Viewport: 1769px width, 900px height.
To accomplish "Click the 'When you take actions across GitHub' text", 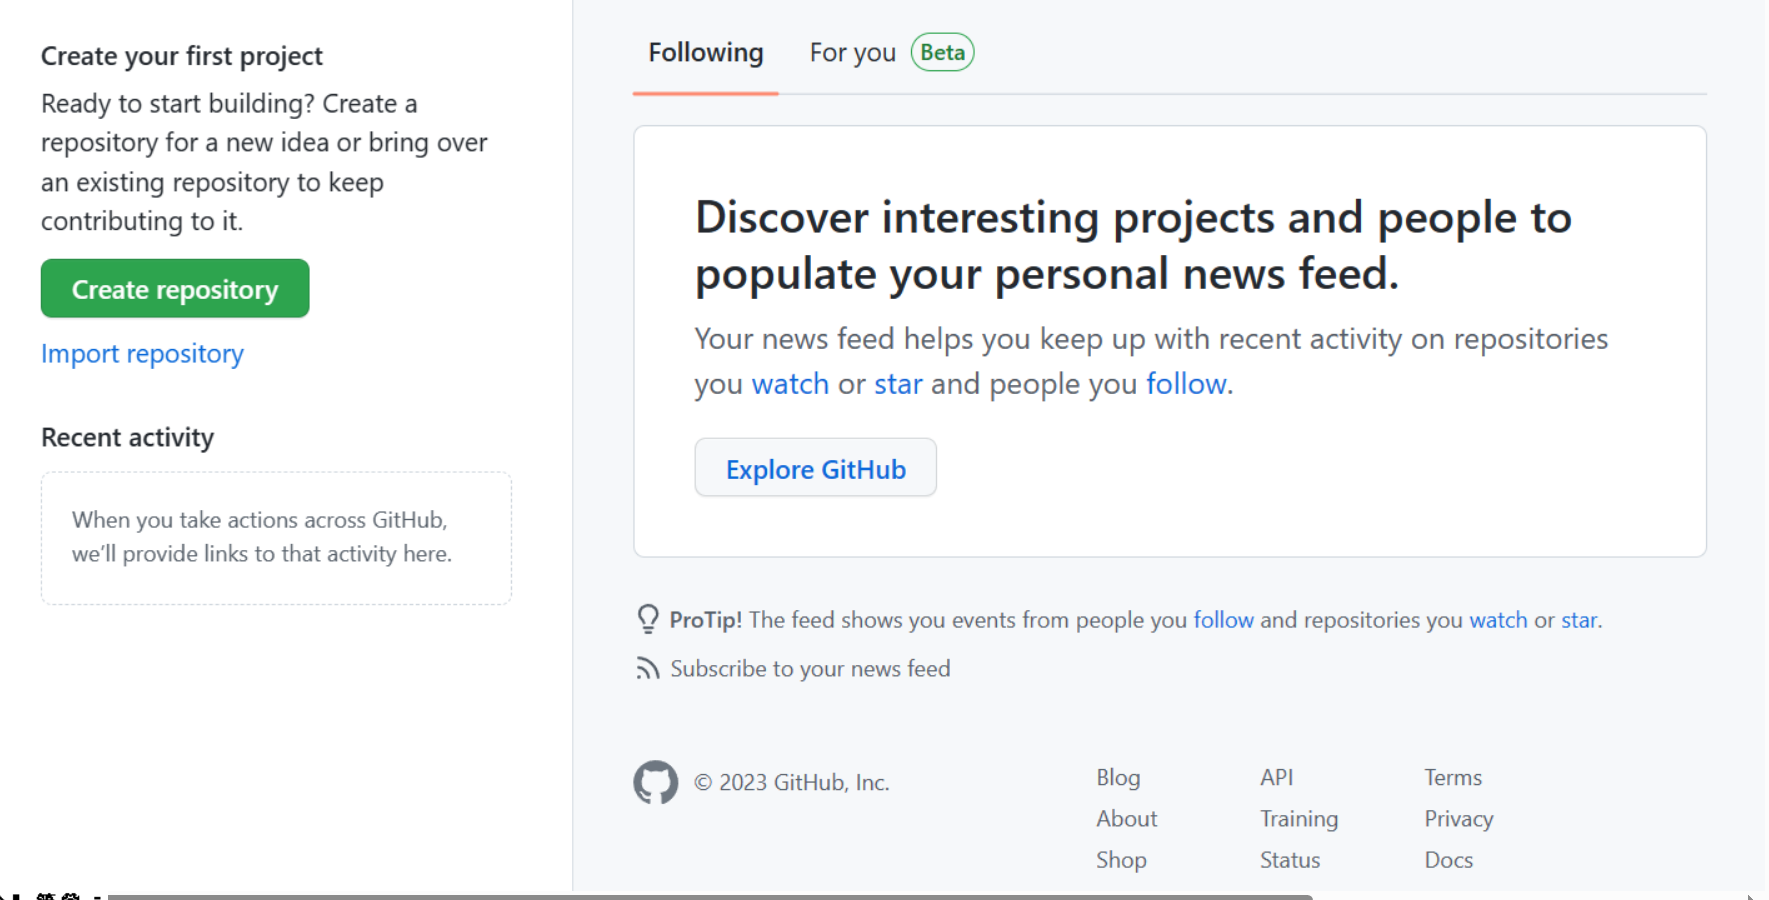I will point(262,537).
